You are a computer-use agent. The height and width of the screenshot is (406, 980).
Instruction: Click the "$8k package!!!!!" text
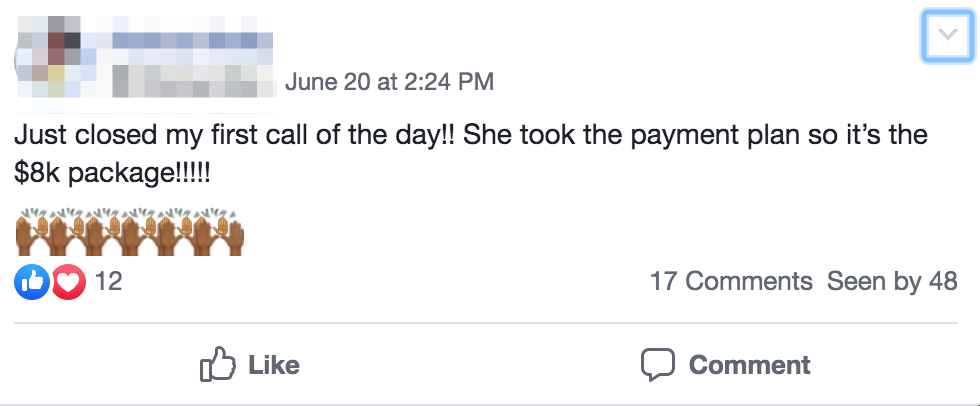click(113, 172)
